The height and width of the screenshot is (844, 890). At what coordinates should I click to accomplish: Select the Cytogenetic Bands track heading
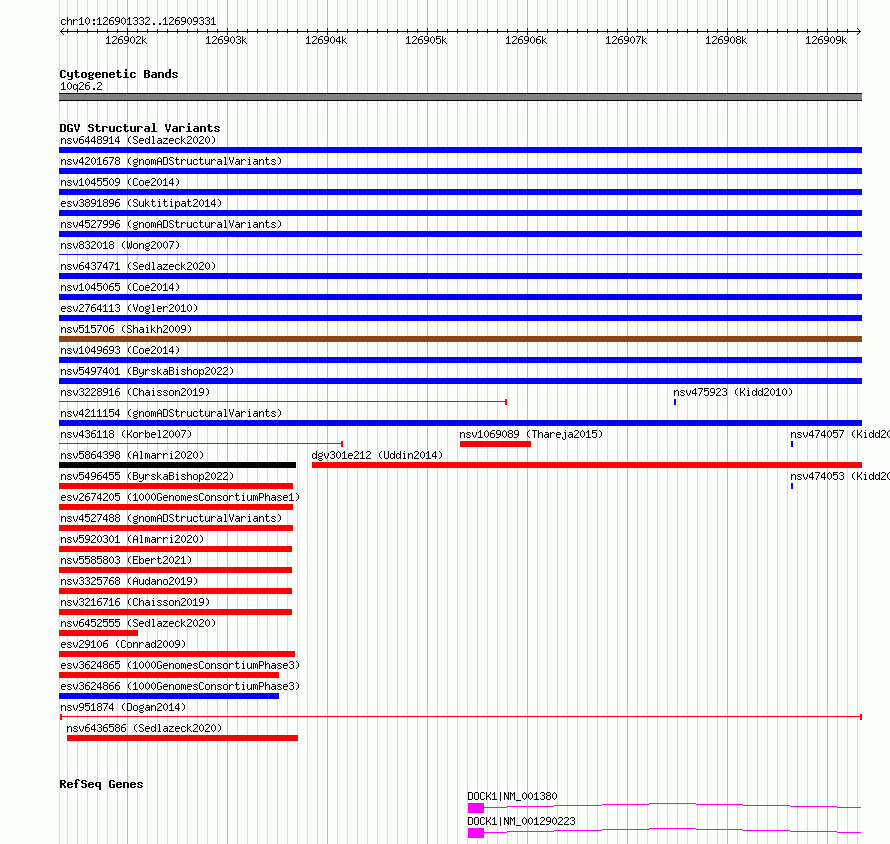tap(119, 74)
